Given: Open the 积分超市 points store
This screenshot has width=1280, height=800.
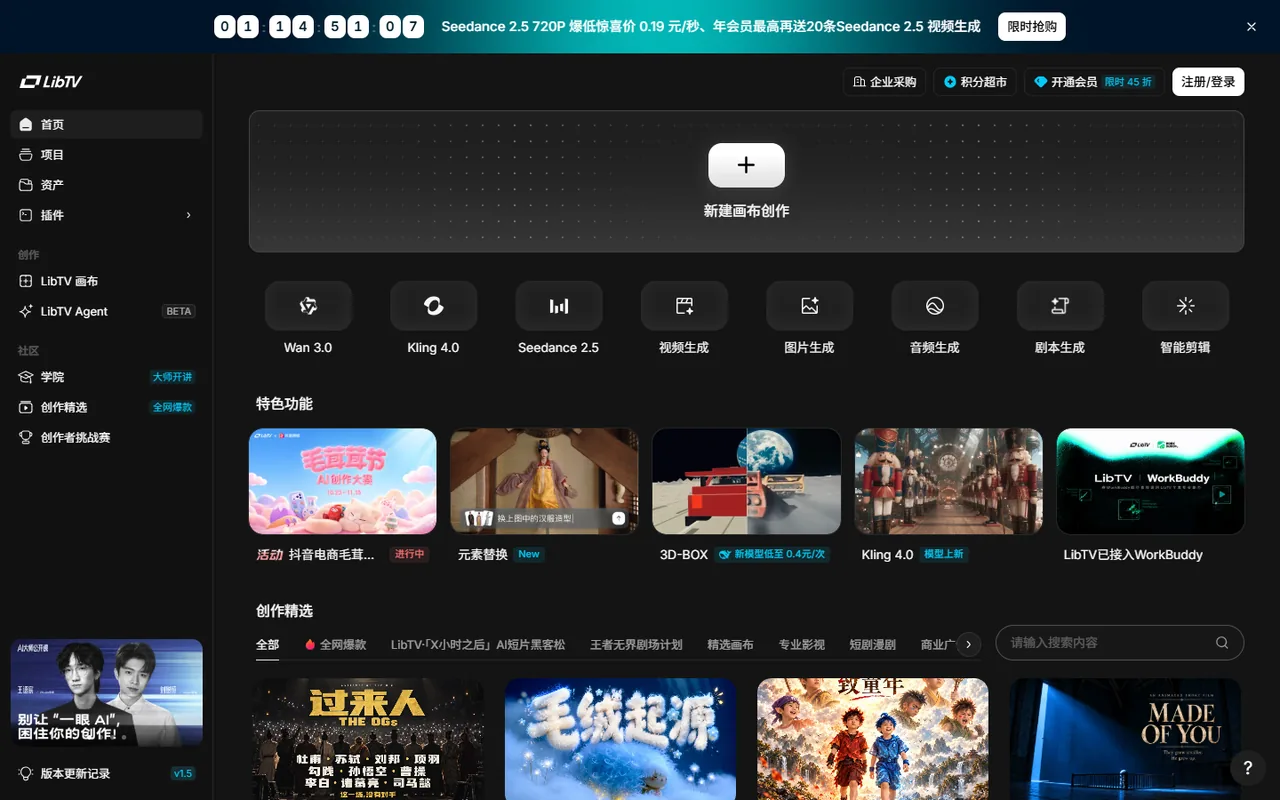Looking at the screenshot, I should pyautogui.click(x=976, y=82).
